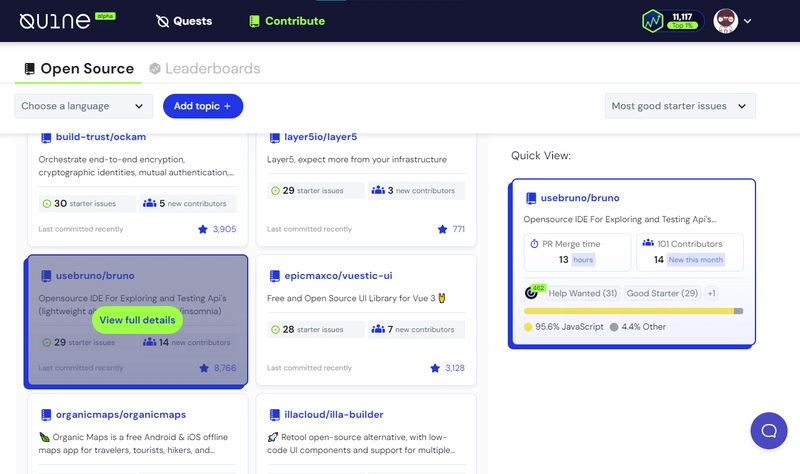Viewport: 800px width, 474px height.
Task: Click the user avatar picture
Action: pyautogui.click(x=726, y=21)
